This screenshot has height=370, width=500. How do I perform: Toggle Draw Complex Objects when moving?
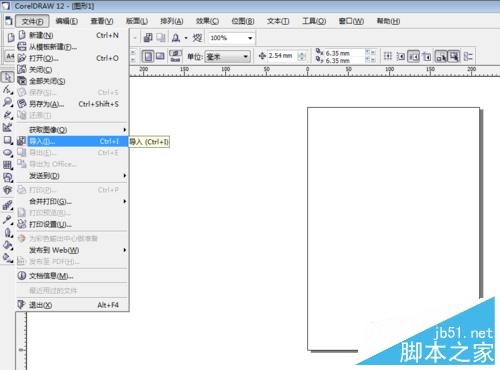pyautogui.click(x=441, y=56)
